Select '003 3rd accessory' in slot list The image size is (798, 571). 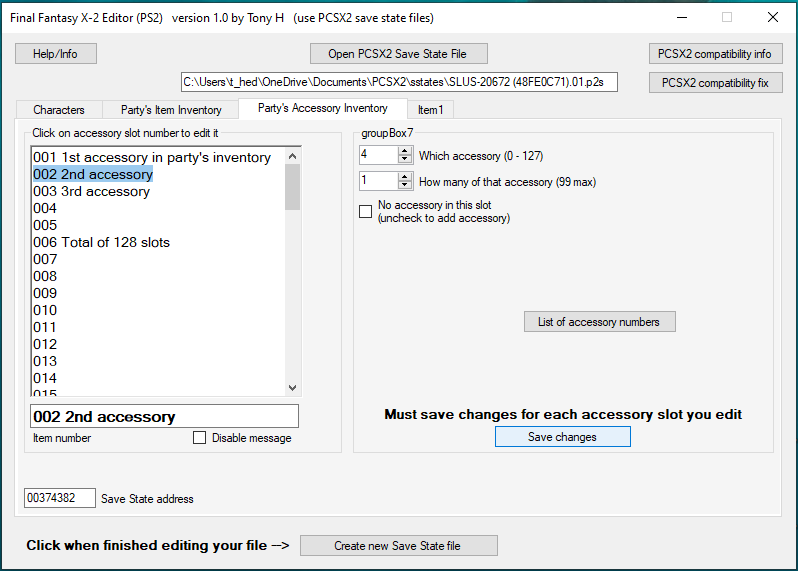click(x=91, y=192)
